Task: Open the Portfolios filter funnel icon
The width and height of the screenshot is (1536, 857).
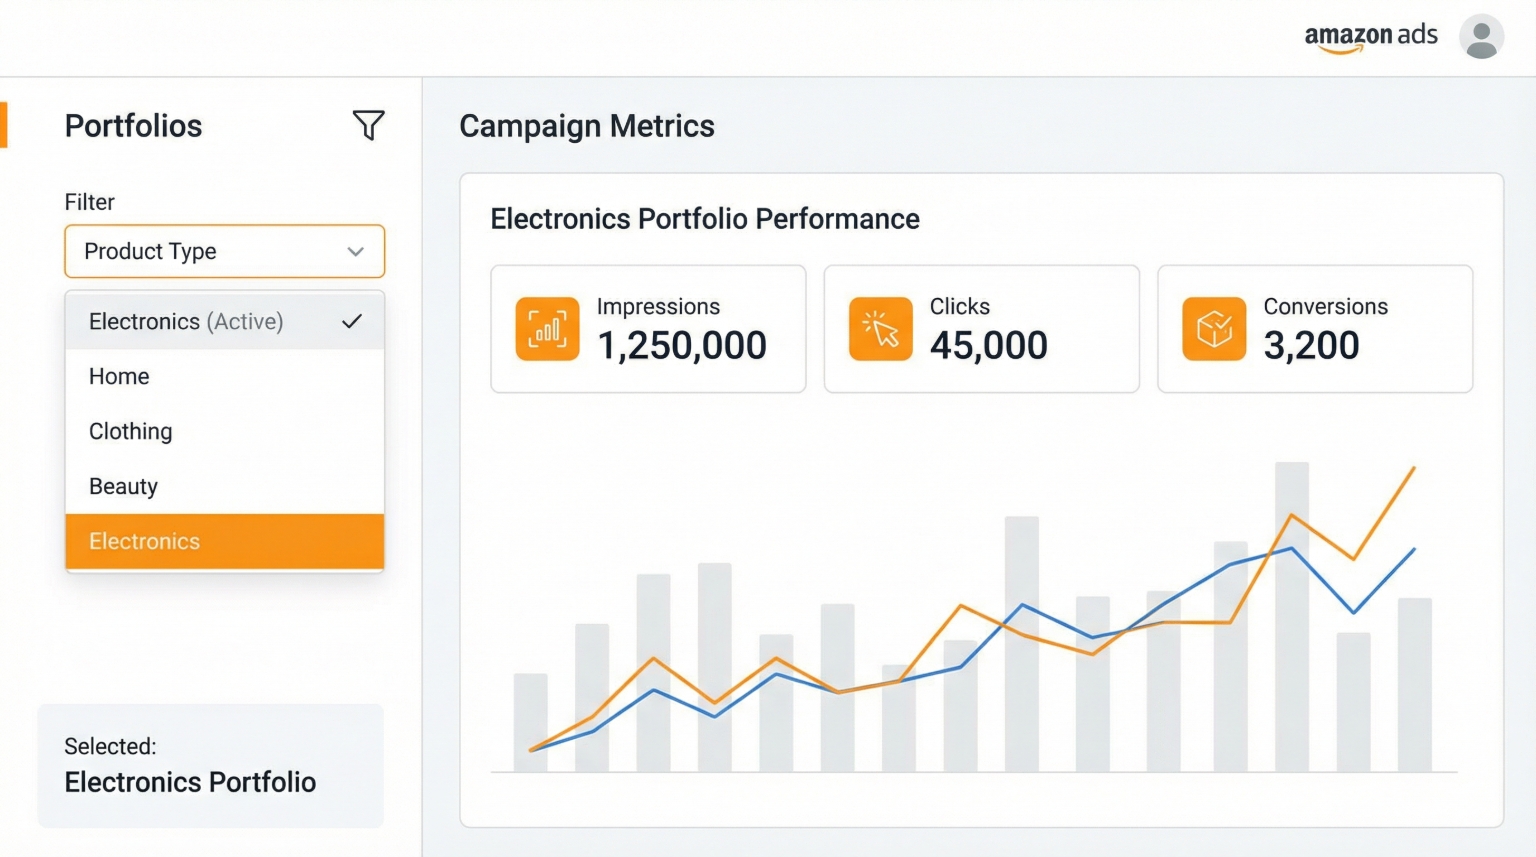Action: [x=368, y=125]
